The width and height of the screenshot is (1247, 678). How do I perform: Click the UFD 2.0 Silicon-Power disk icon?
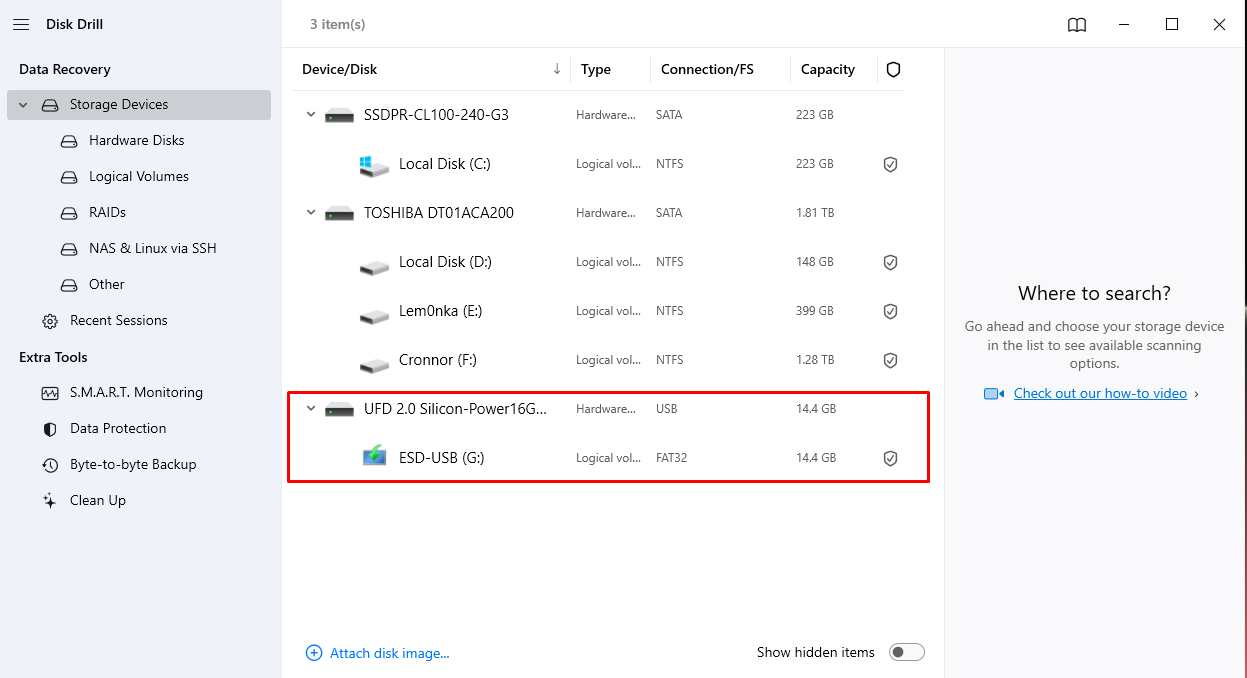click(340, 410)
